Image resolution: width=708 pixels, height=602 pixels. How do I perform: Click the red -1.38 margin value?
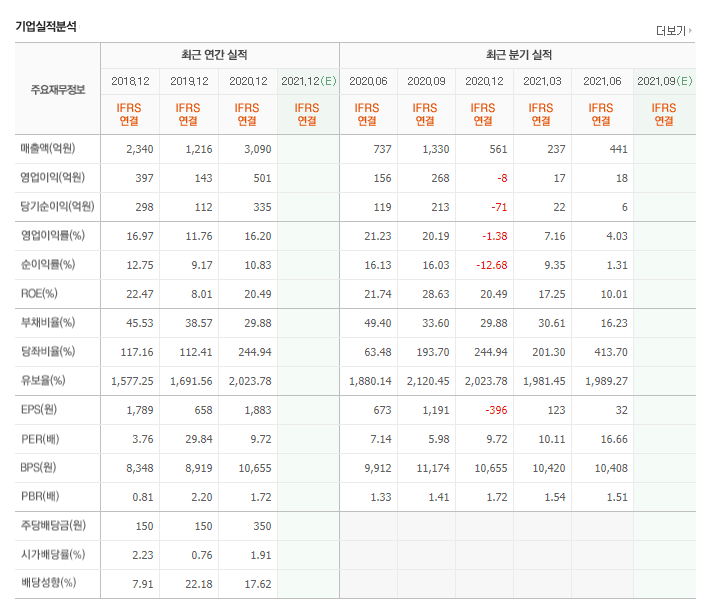(494, 236)
